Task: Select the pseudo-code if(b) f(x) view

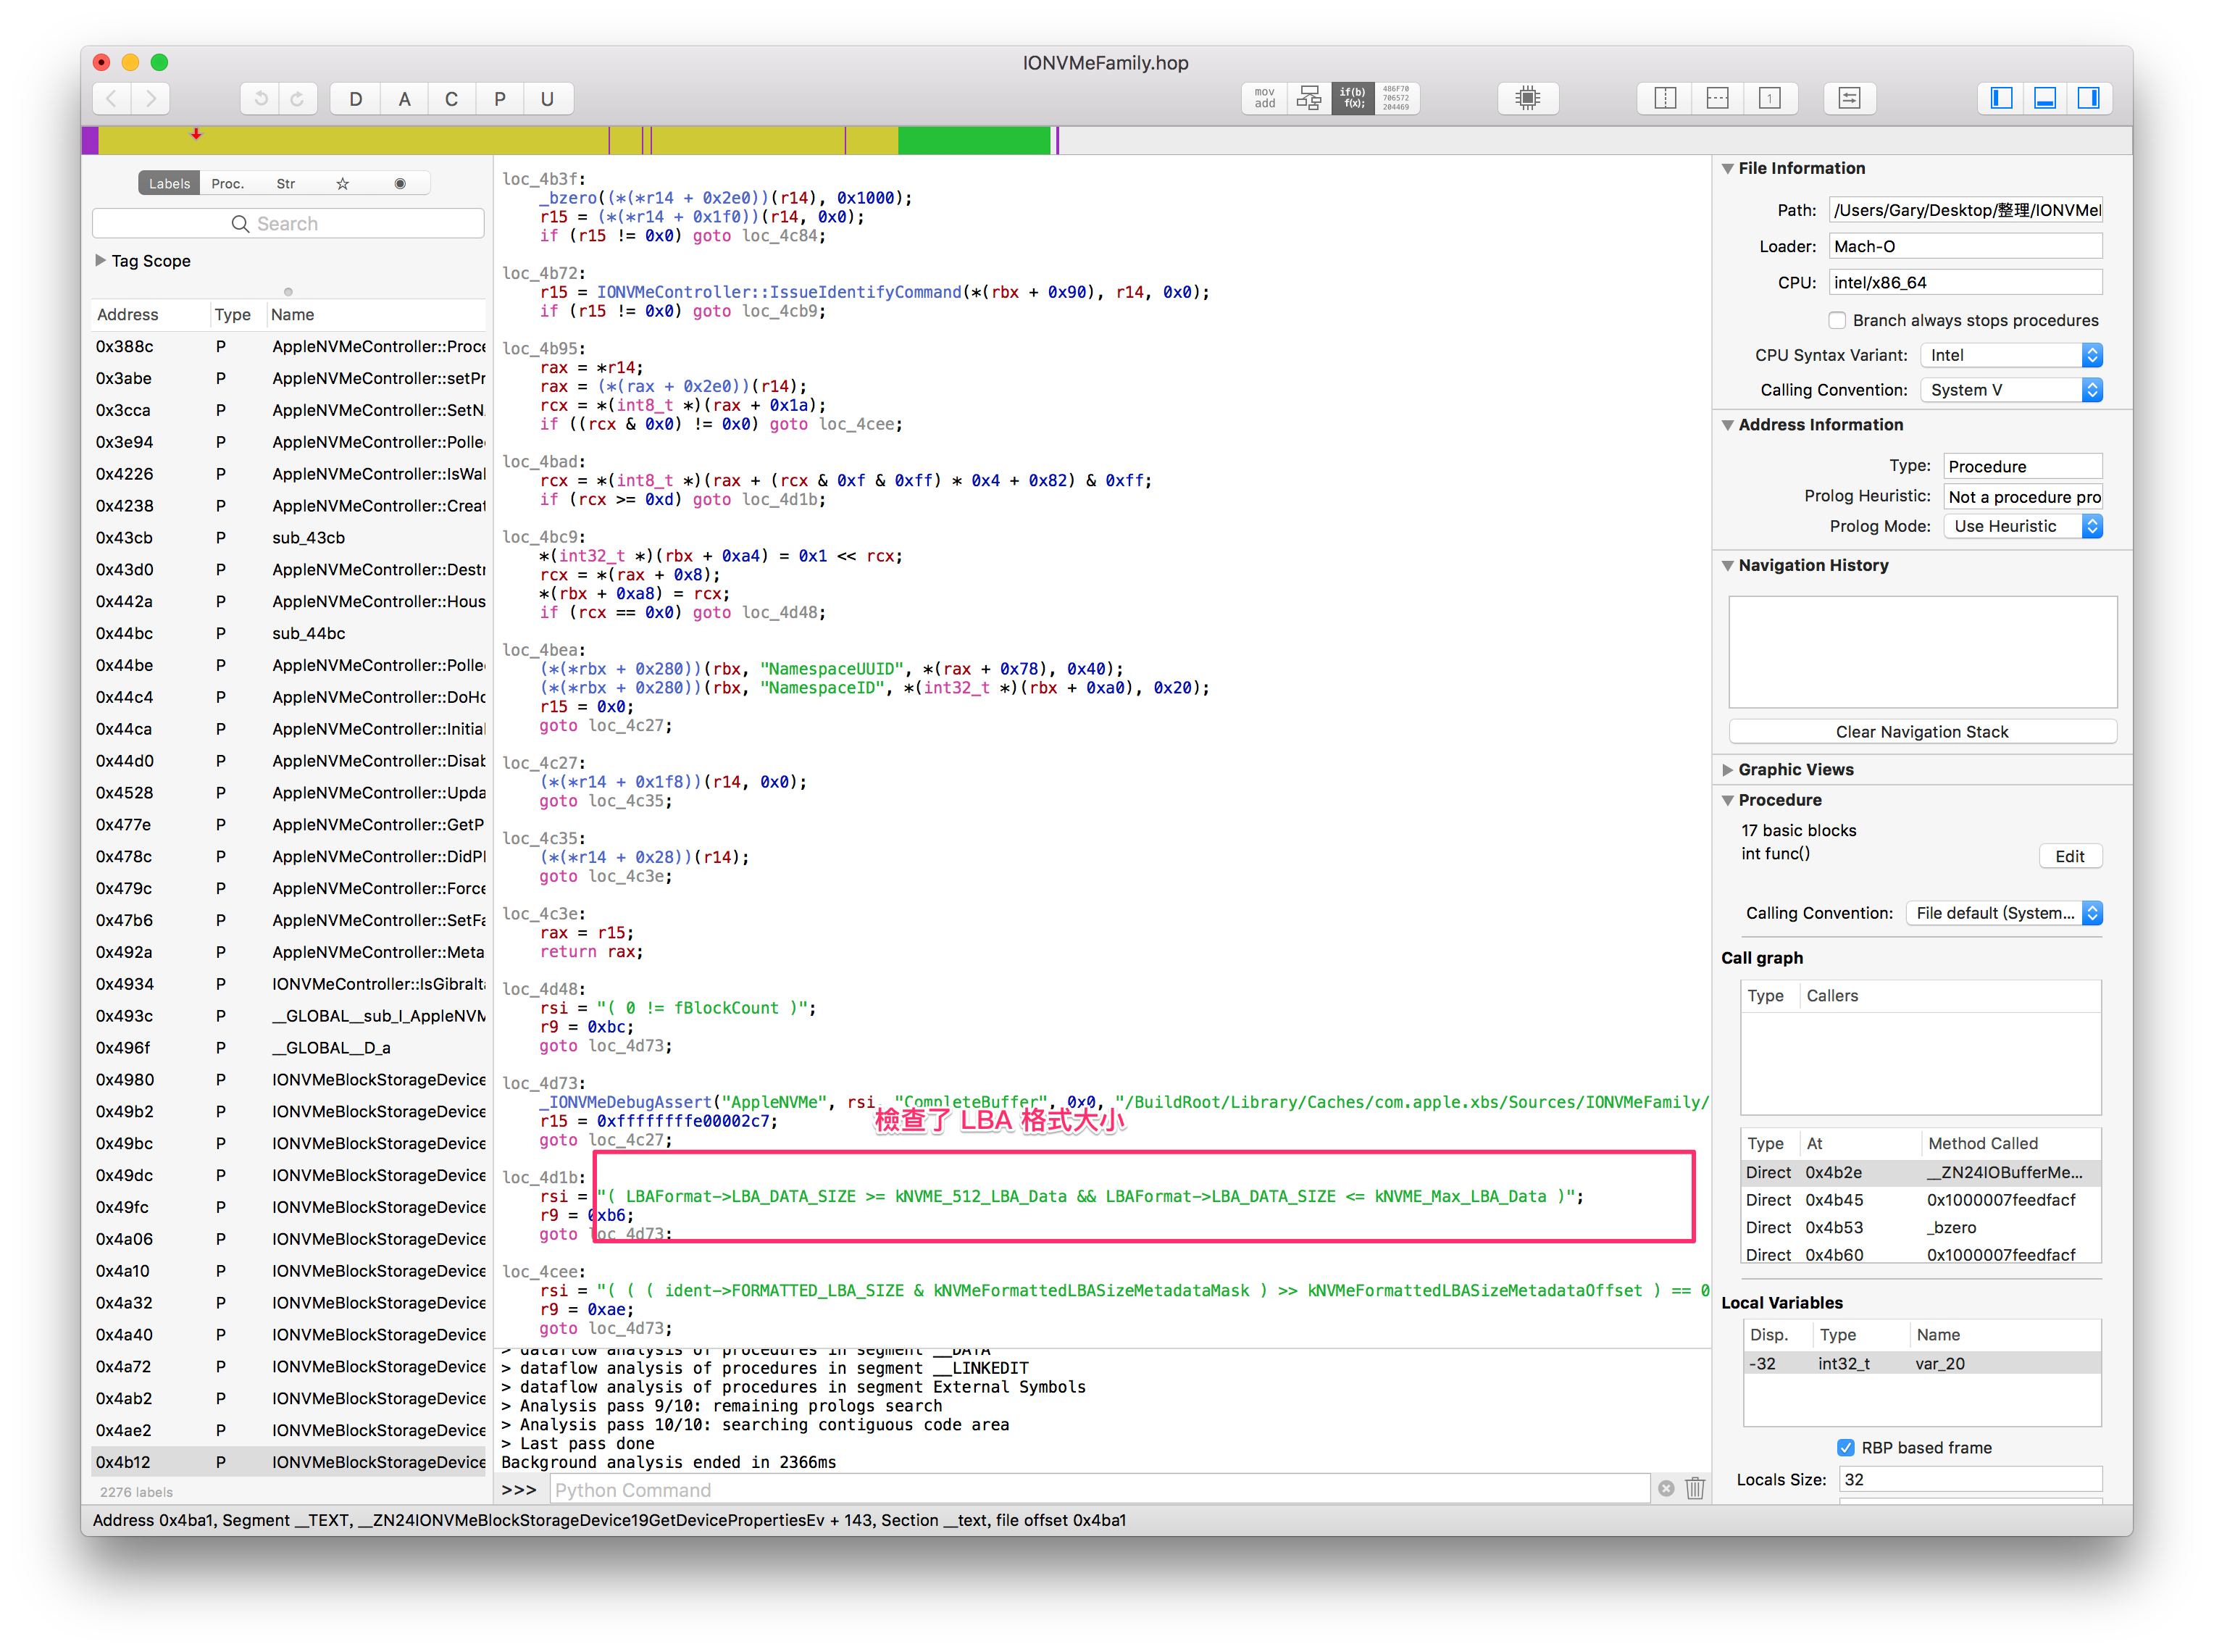Action: [1353, 98]
